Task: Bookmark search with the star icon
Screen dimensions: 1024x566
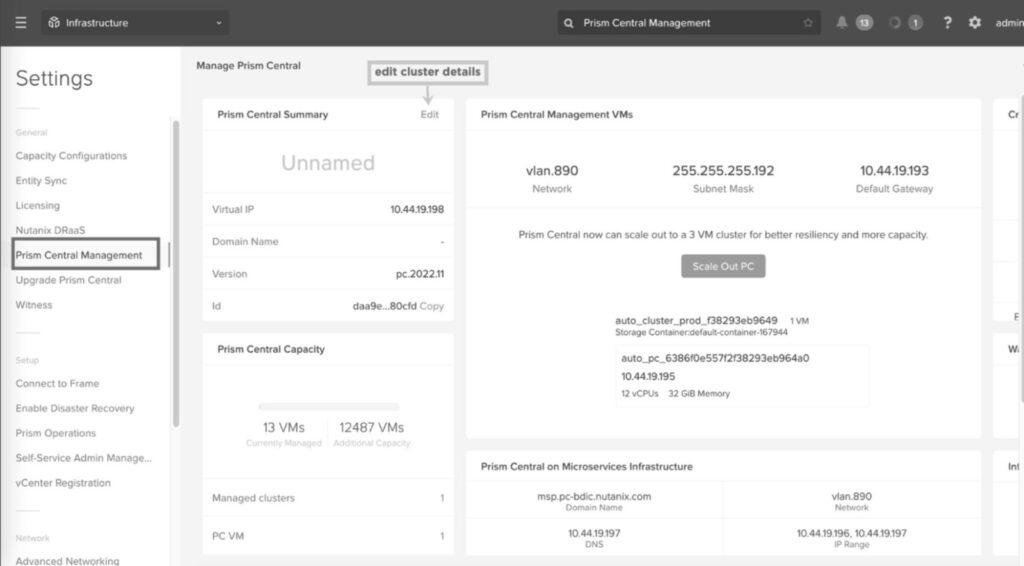Action: (808, 23)
